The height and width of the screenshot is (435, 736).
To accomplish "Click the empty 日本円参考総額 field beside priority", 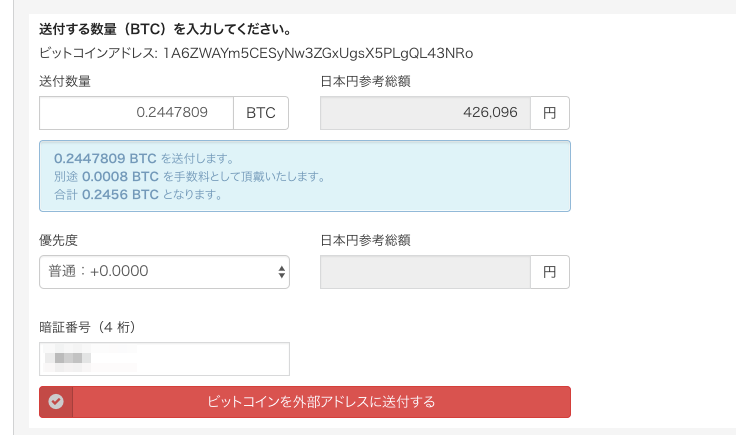I will [x=425, y=272].
